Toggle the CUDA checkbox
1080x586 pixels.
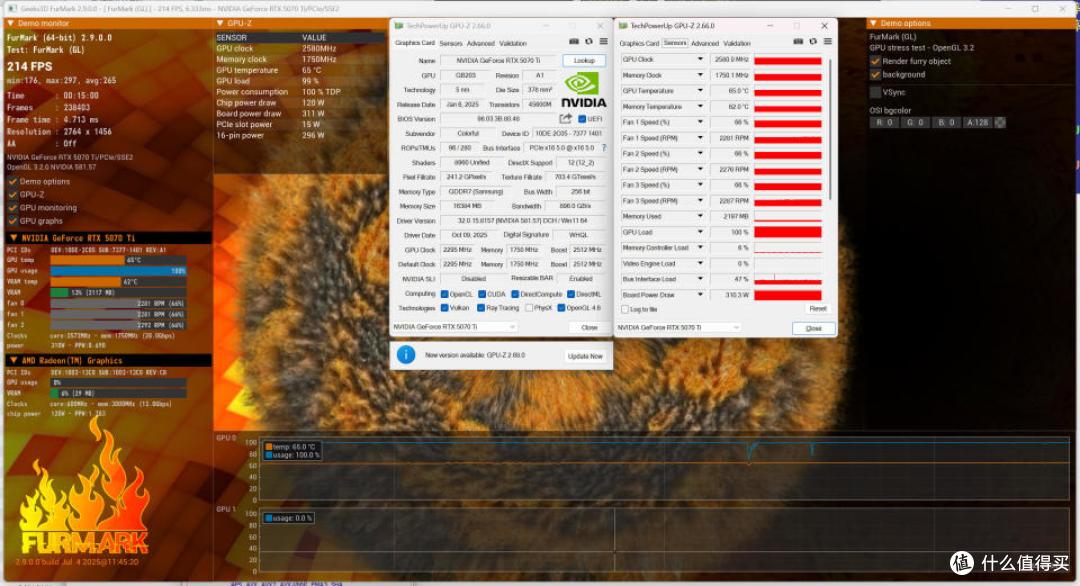pyautogui.click(x=482, y=294)
